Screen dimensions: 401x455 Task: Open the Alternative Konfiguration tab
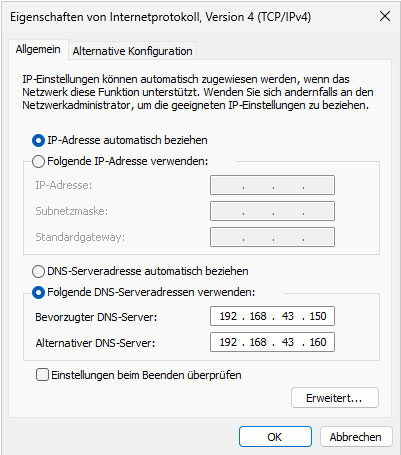[132, 51]
